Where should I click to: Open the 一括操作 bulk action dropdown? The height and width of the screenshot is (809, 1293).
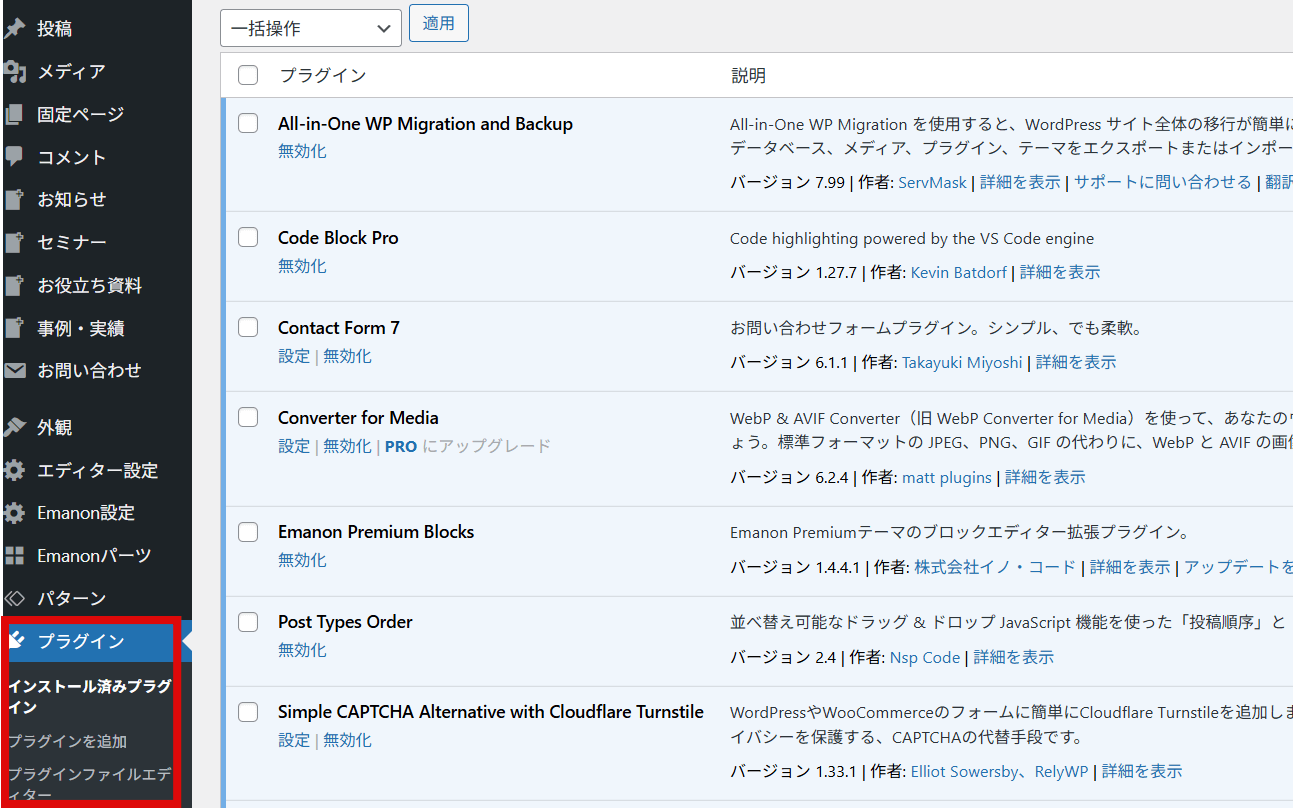click(x=310, y=28)
